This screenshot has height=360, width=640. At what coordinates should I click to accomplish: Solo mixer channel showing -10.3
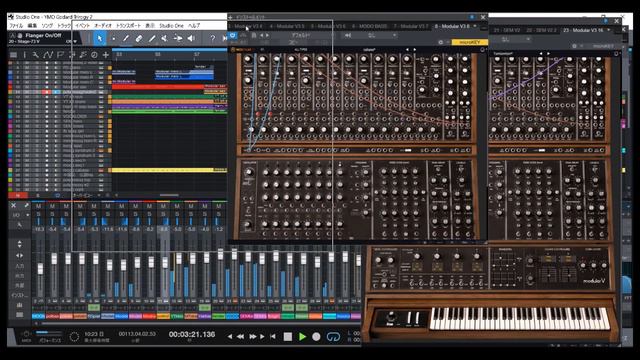[x=38, y=214]
